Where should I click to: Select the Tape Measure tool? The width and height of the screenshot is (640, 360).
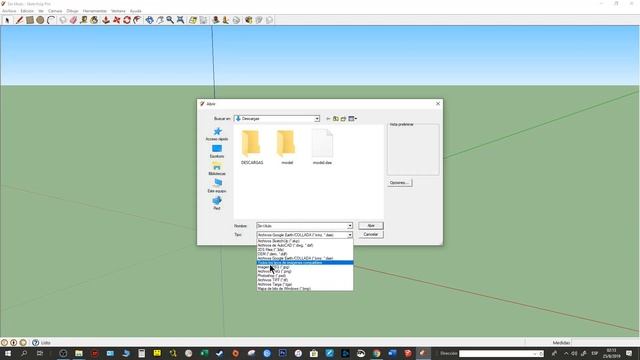pyautogui.click(x=84, y=20)
